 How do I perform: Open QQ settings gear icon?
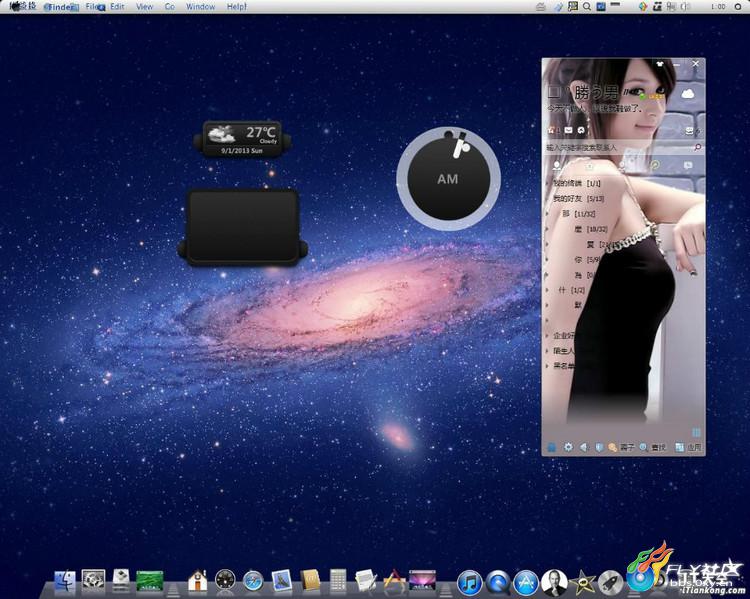[568, 447]
